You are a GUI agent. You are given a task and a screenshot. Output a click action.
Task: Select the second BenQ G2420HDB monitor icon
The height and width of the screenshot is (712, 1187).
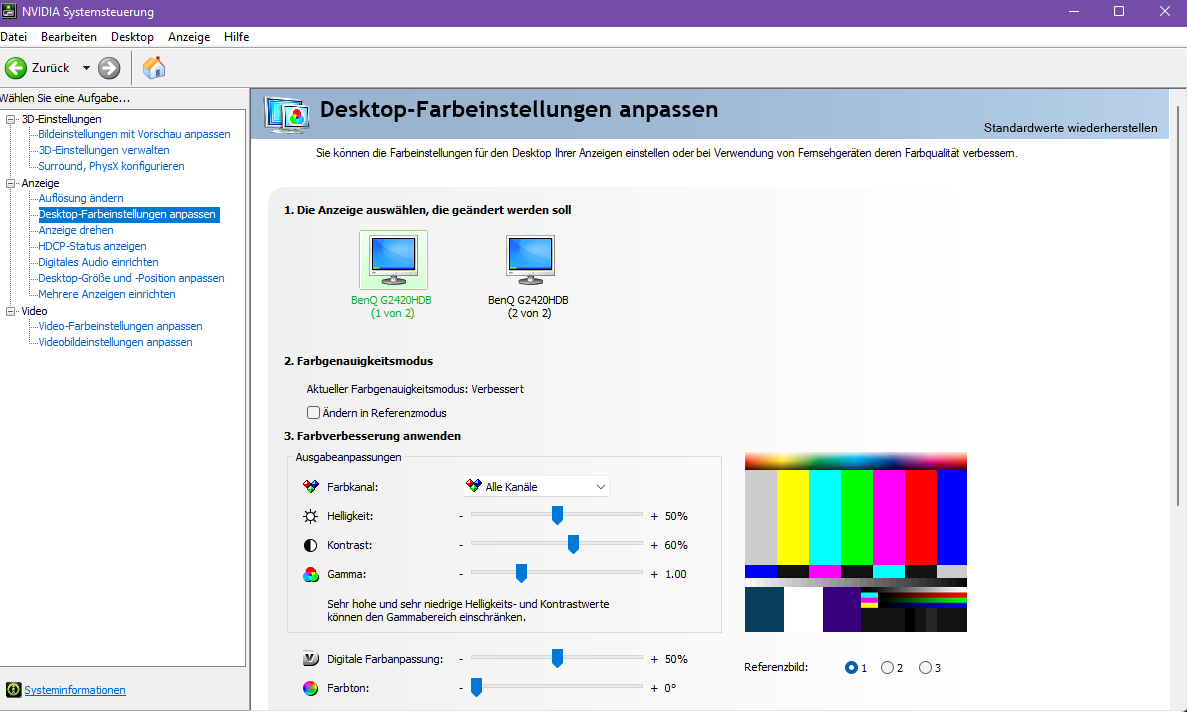530,260
